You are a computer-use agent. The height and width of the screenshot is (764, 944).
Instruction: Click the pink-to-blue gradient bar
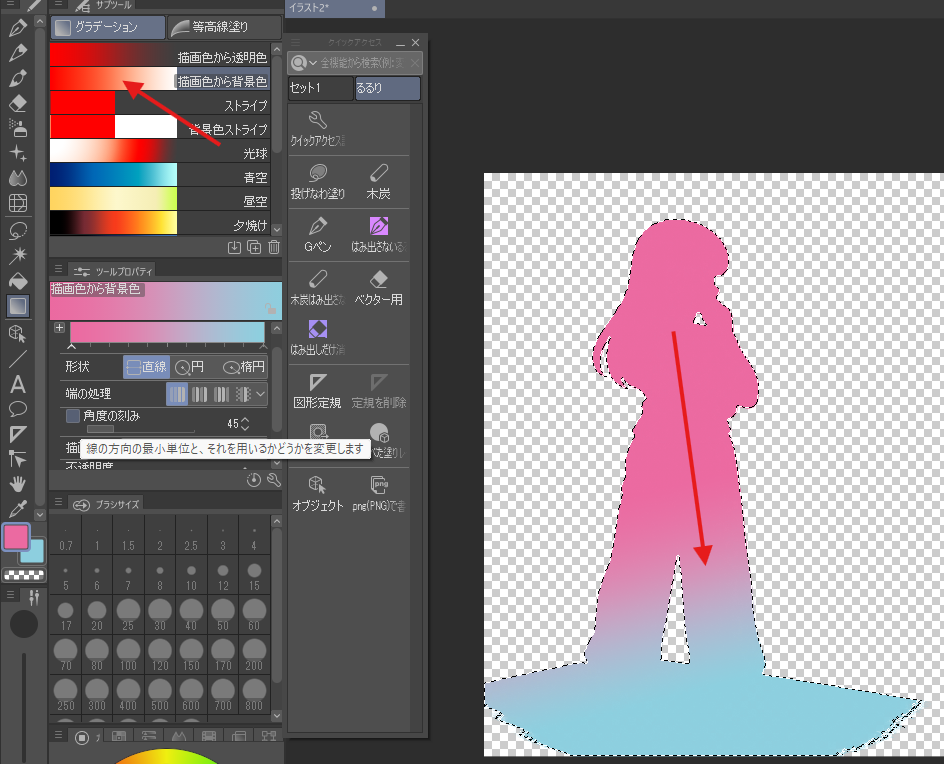tap(167, 332)
